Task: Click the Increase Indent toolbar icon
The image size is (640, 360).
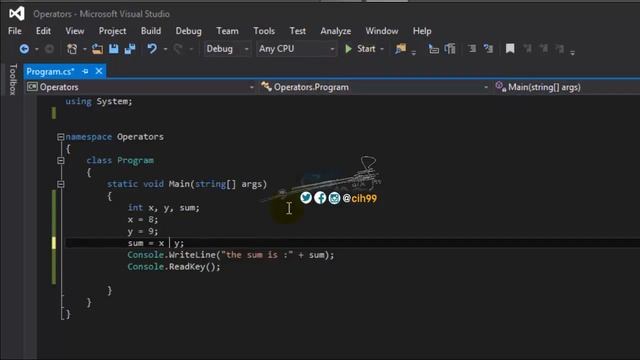Action: (x=488, y=49)
